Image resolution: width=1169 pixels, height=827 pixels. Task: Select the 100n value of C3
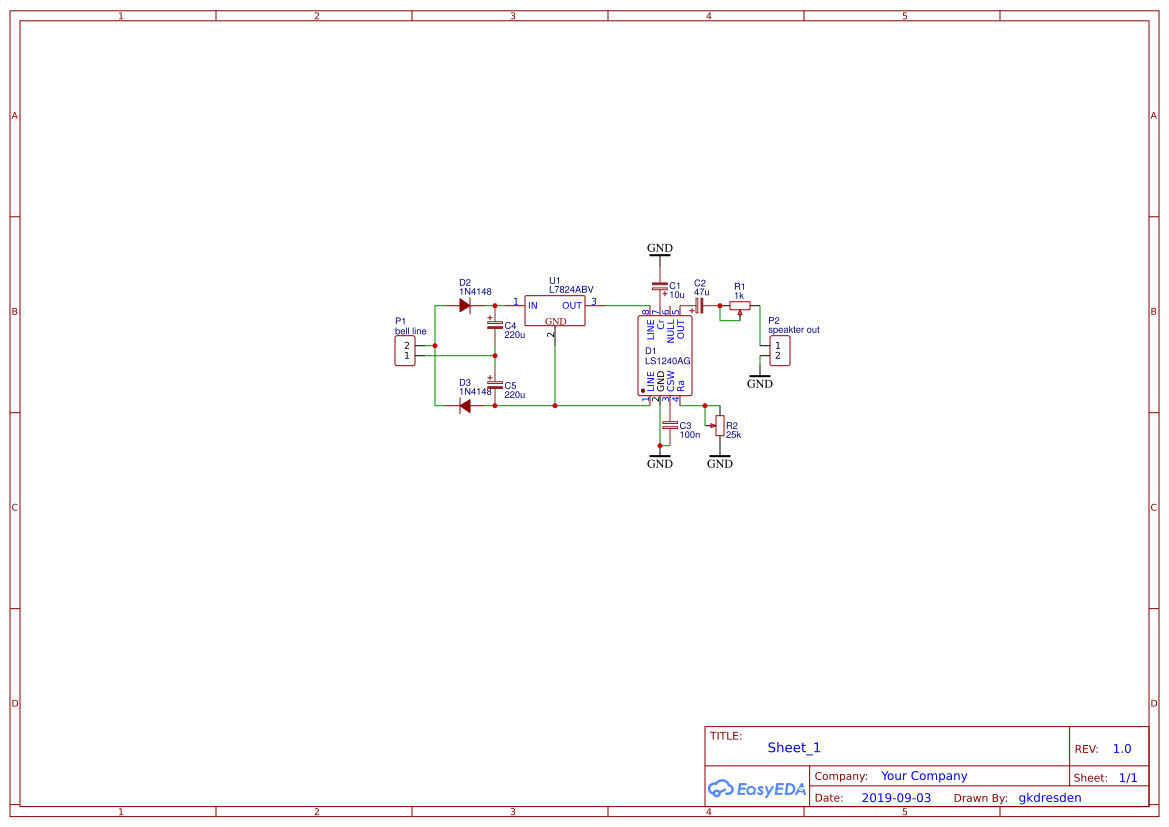690,435
